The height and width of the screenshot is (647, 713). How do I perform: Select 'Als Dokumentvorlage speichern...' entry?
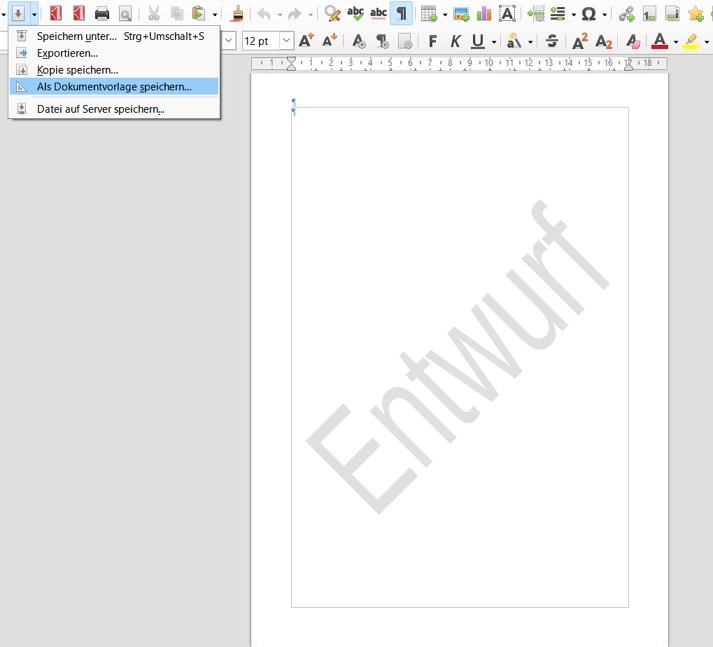[x=114, y=86]
